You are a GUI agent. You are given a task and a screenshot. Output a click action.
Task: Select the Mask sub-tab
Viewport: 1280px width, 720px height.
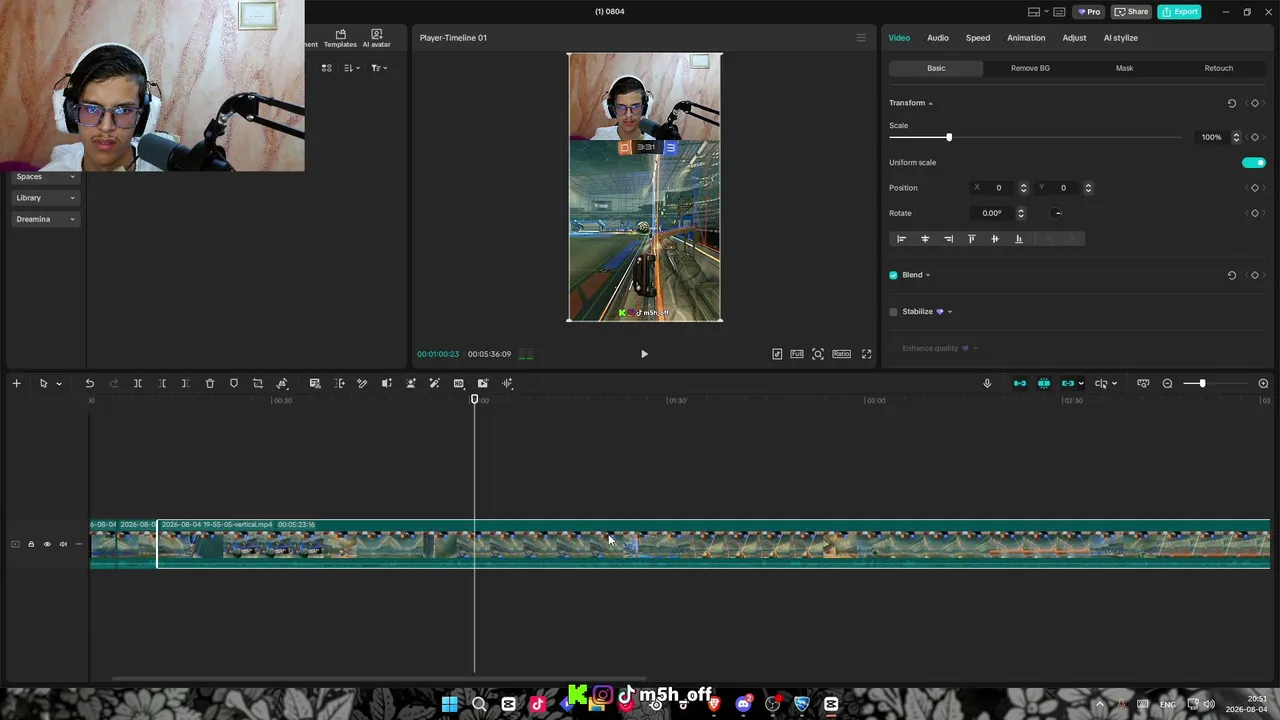pyautogui.click(x=1124, y=68)
